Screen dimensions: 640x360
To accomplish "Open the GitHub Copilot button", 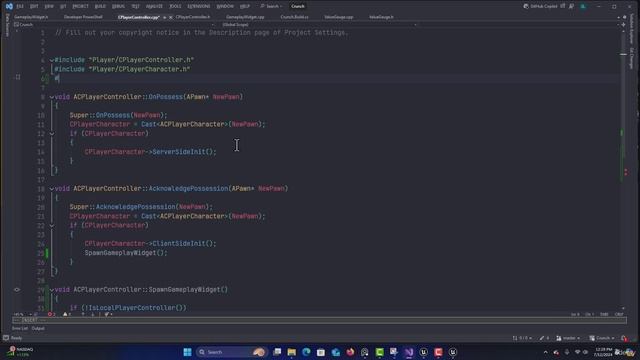I will [540, 6].
